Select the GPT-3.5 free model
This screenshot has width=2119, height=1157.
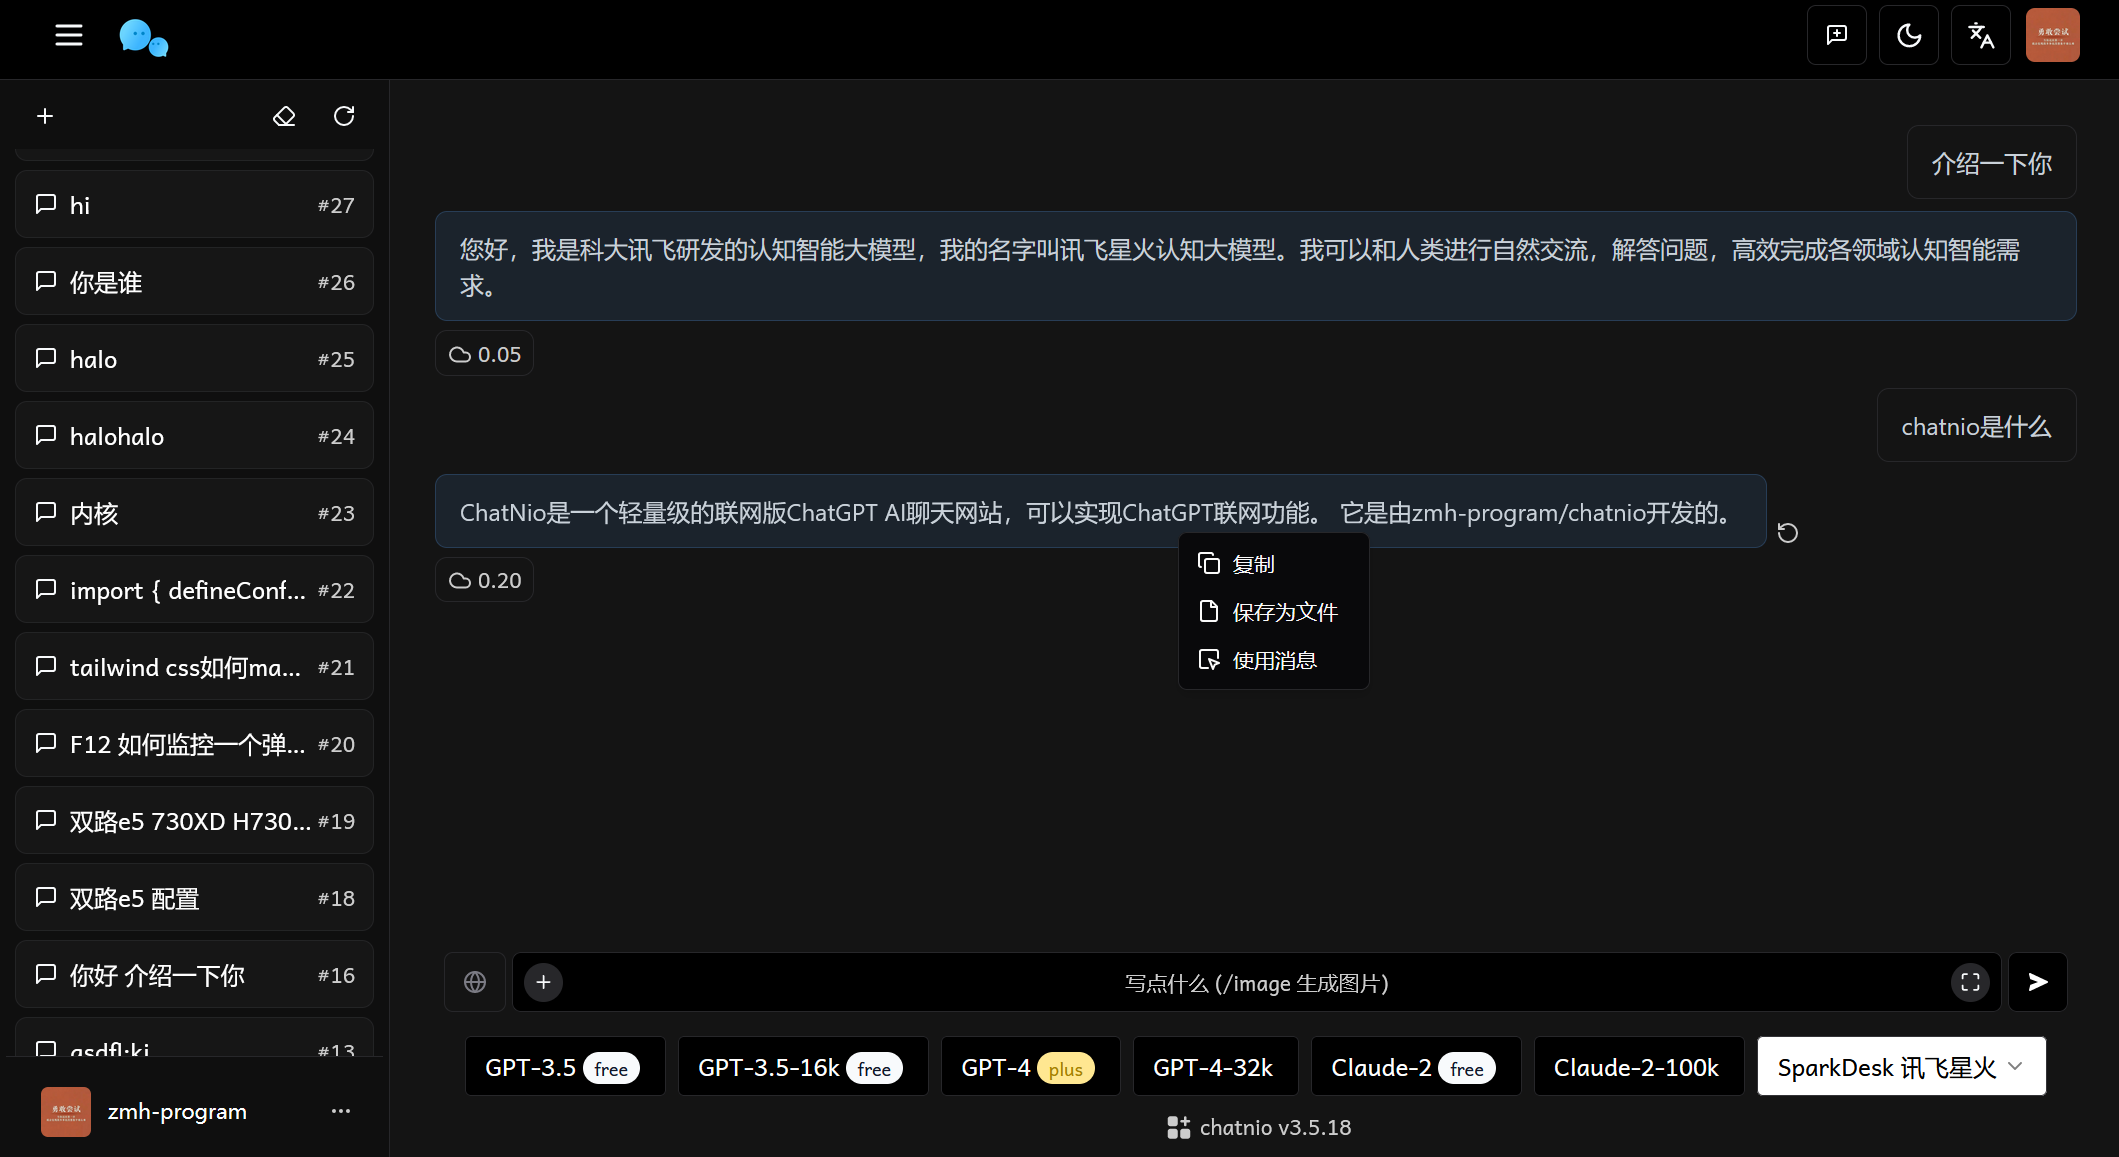tap(565, 1067)
